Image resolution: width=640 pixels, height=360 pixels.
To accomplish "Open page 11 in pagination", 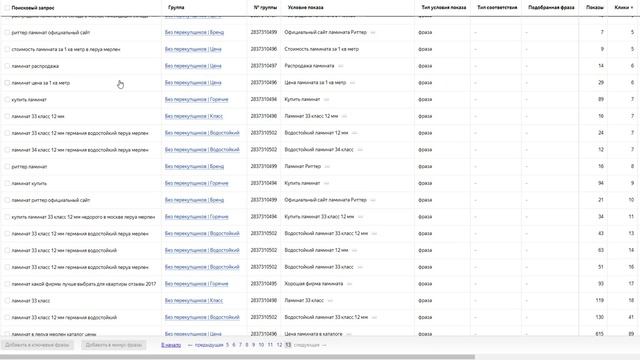I will coord(270,345).
